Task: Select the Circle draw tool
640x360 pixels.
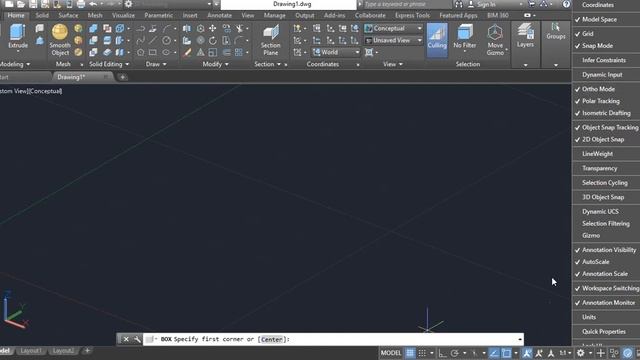Action: [167, 40]
